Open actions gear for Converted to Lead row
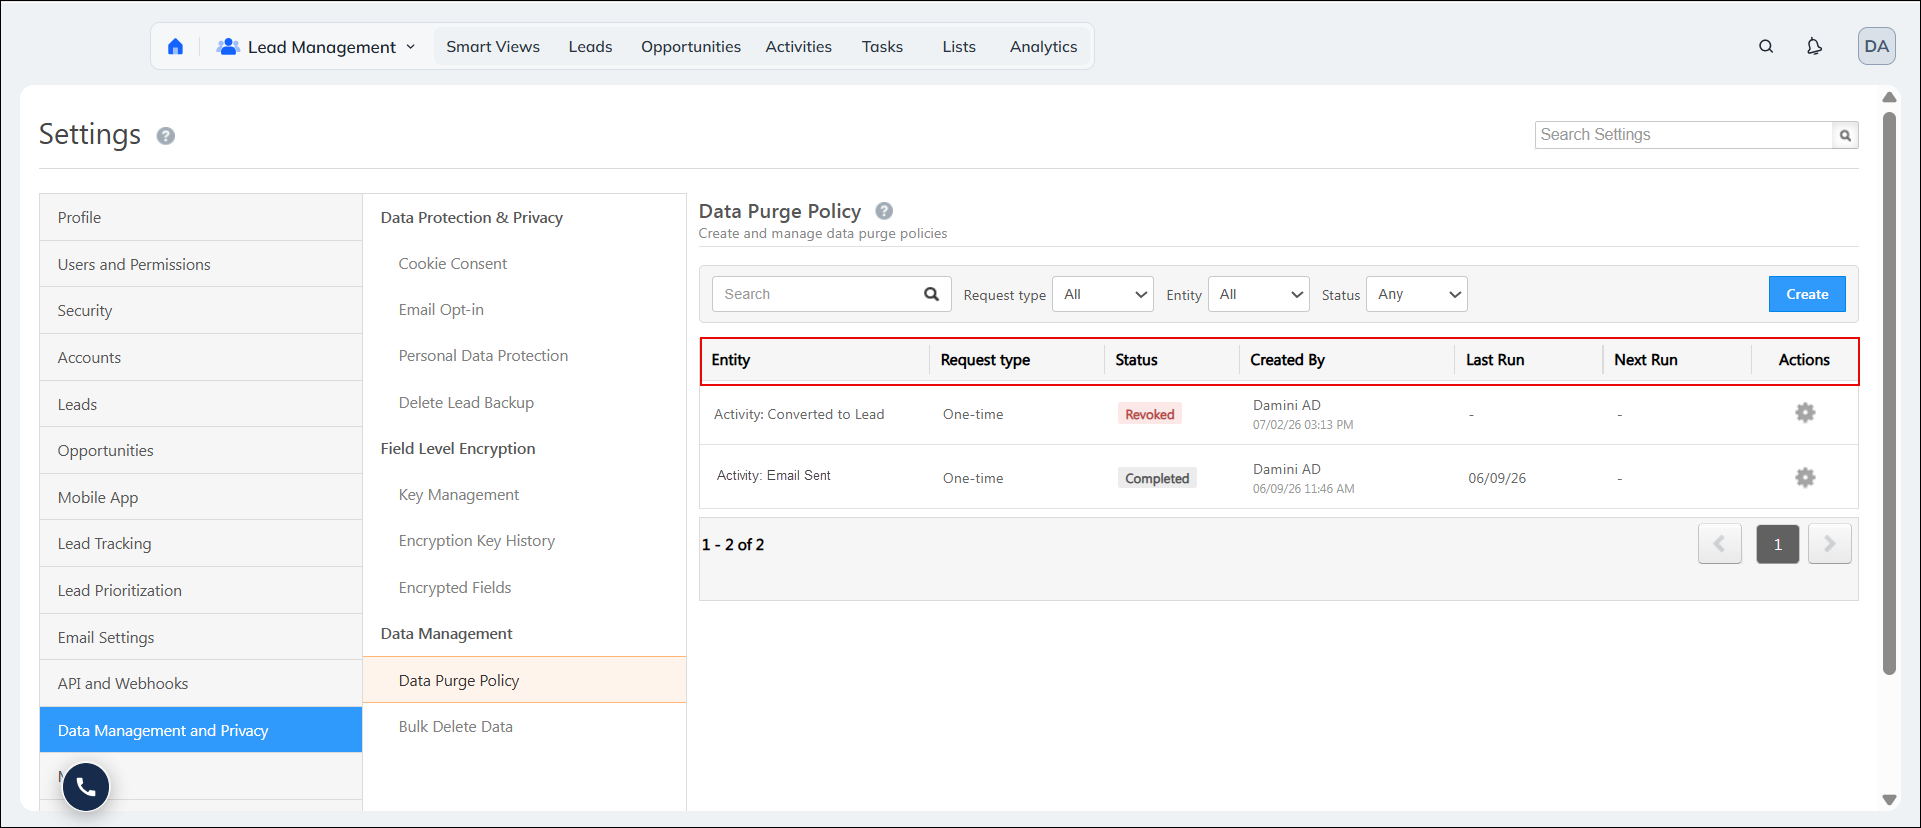Image resolution: width=1921 pixels, height=828 pixels. click(1805, 413)
